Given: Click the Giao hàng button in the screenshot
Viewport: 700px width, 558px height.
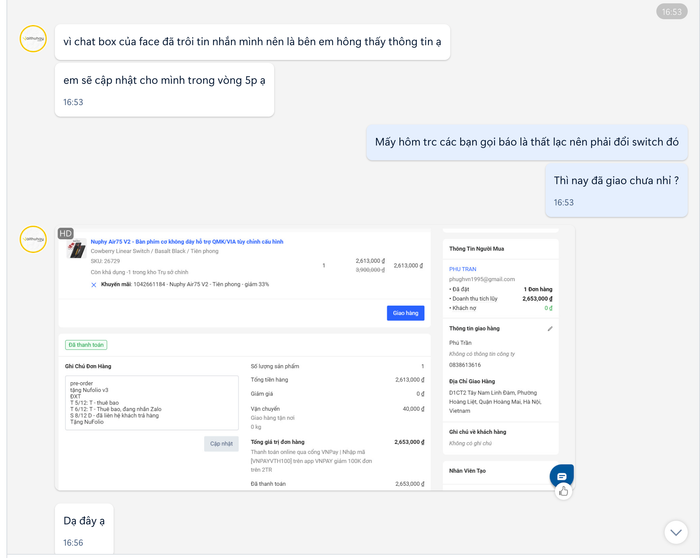Looking at the screenshot, I should click(x=405, y=313).
